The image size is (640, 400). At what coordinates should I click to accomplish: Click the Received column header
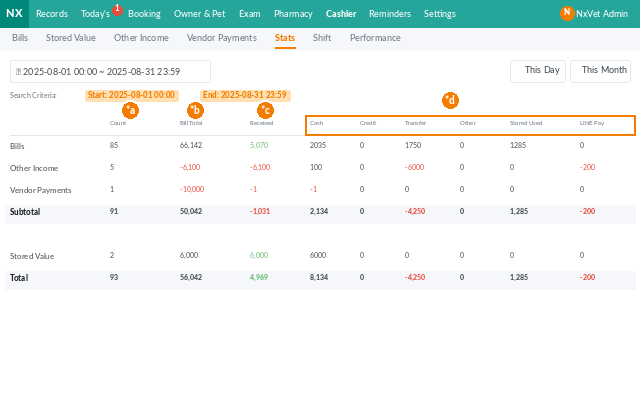[261, 123]
